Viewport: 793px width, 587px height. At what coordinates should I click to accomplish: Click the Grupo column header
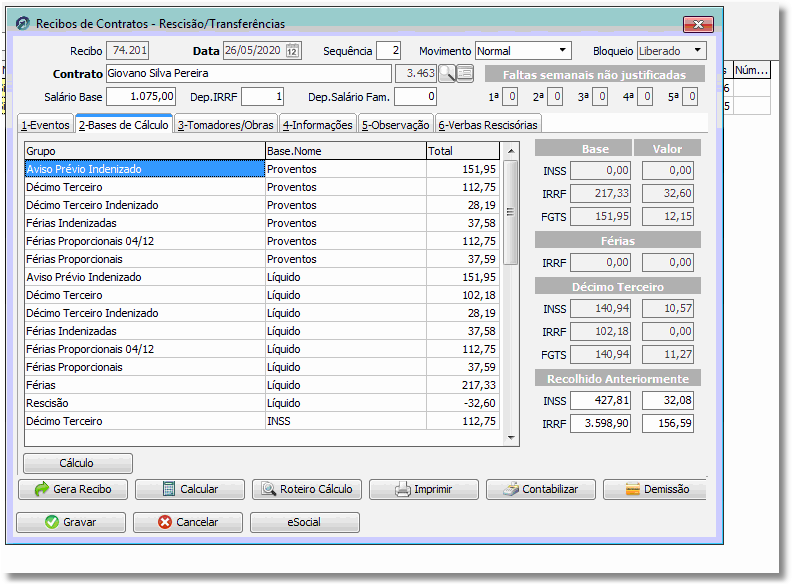pos(145,151)
